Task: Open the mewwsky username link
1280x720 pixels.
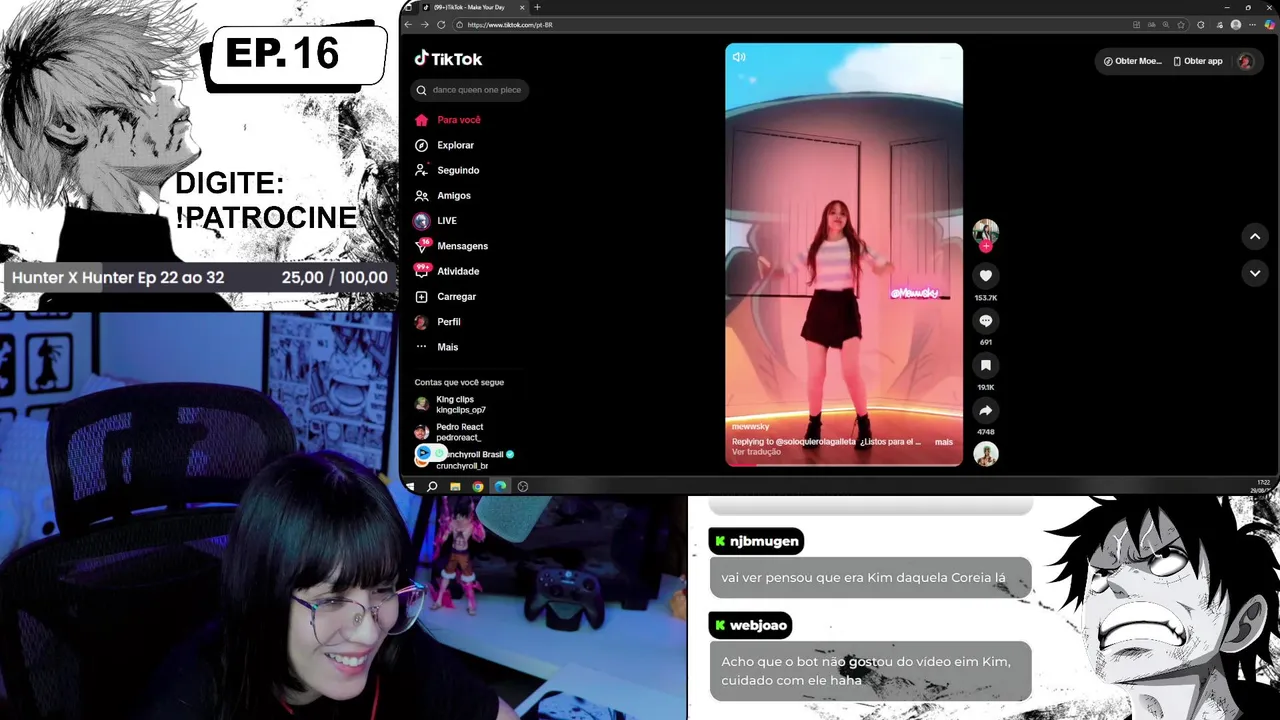Action: [x=750, y=427]
